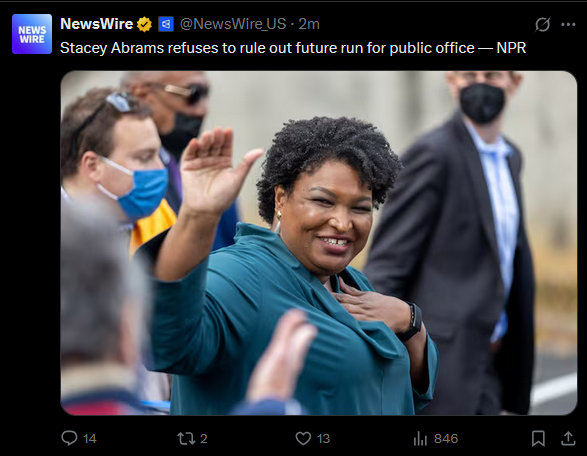Viewport: 587px width, 456px height.
Task: Click the 14 replies count
Action: pyautogui.click(x=90, y=438)
